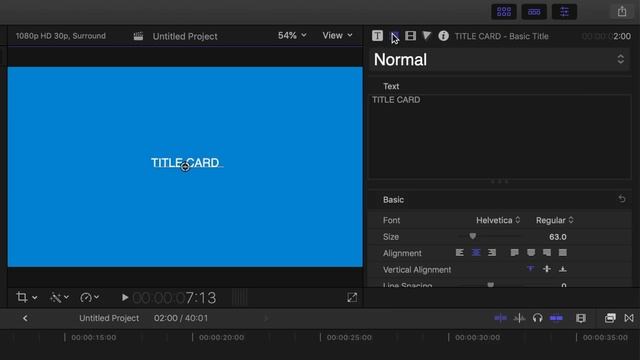Align text right
The image size is (640, 360).
click(492, 253)
